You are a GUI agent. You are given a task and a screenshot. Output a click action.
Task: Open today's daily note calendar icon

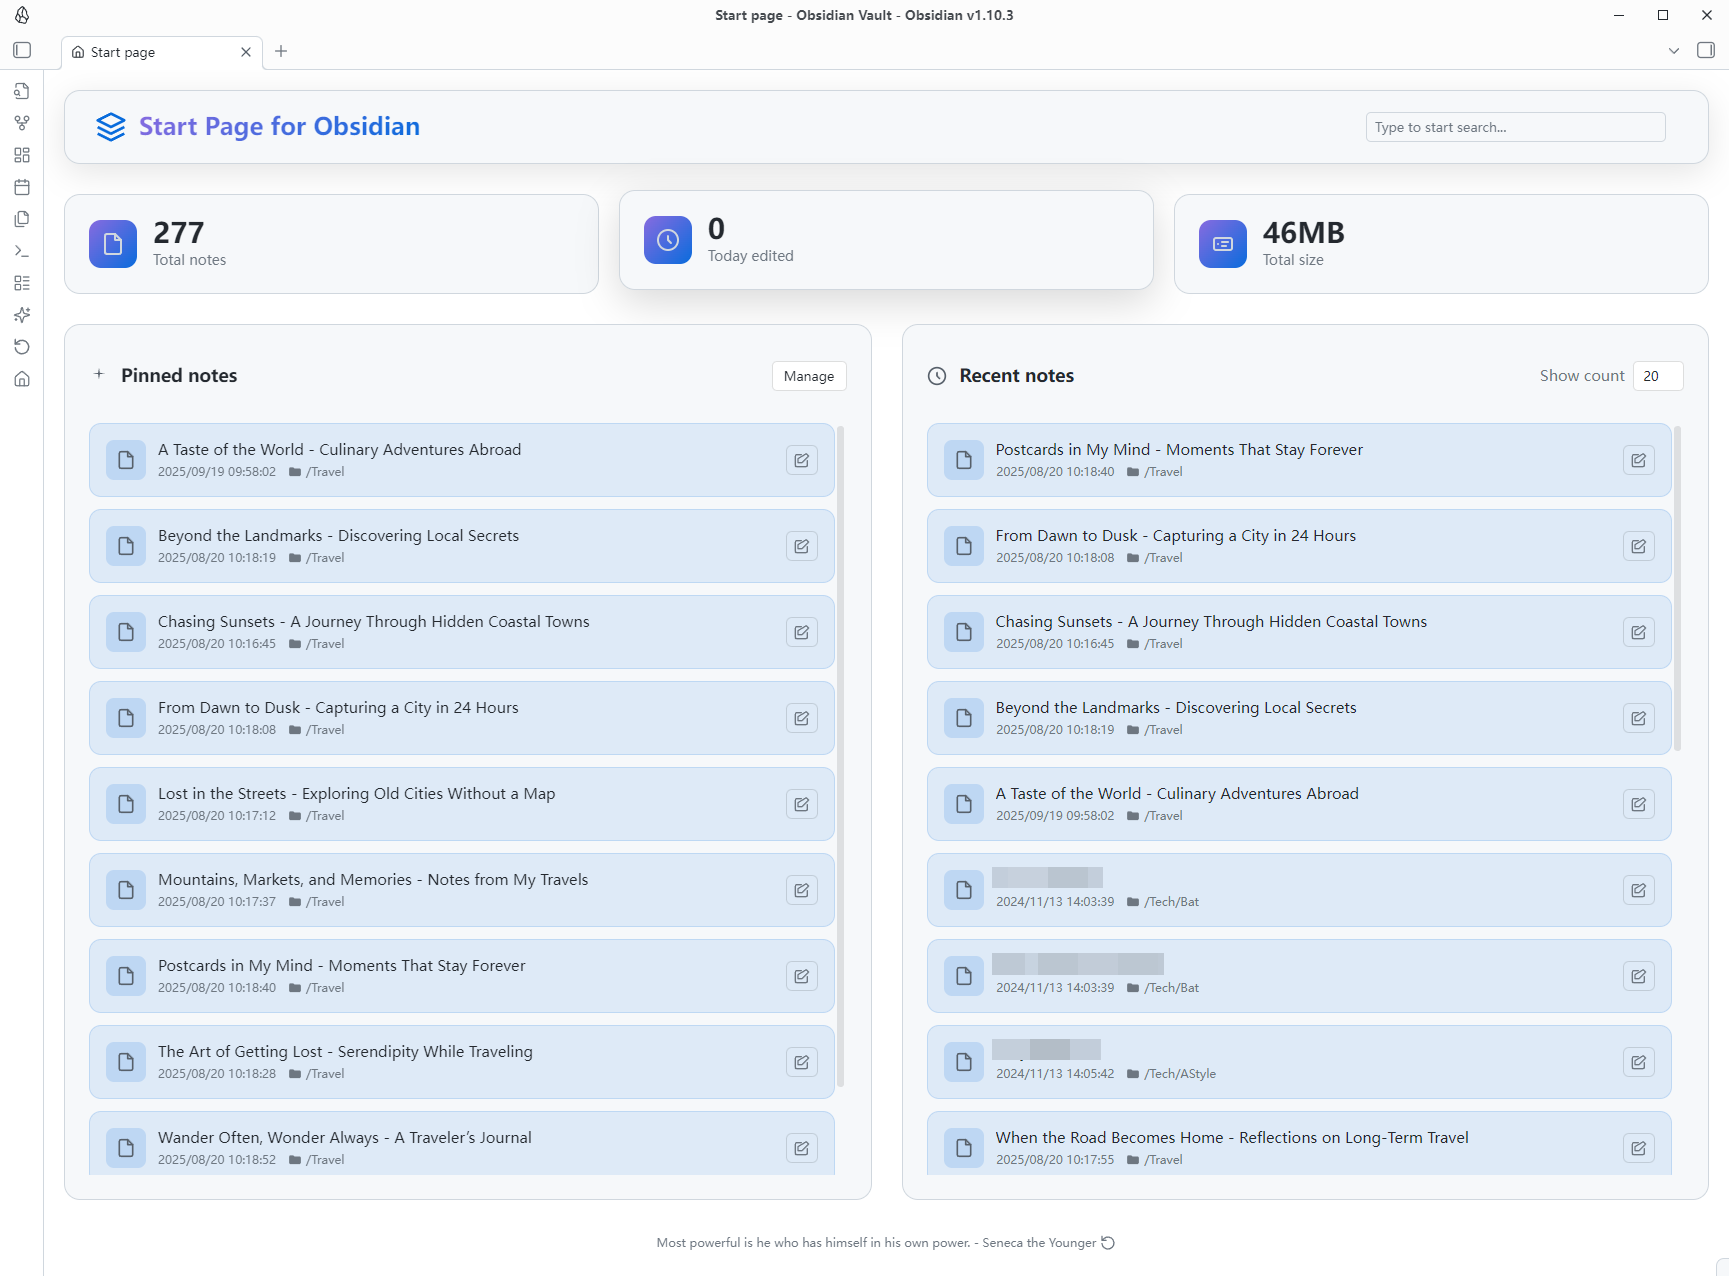coord(22,187)
